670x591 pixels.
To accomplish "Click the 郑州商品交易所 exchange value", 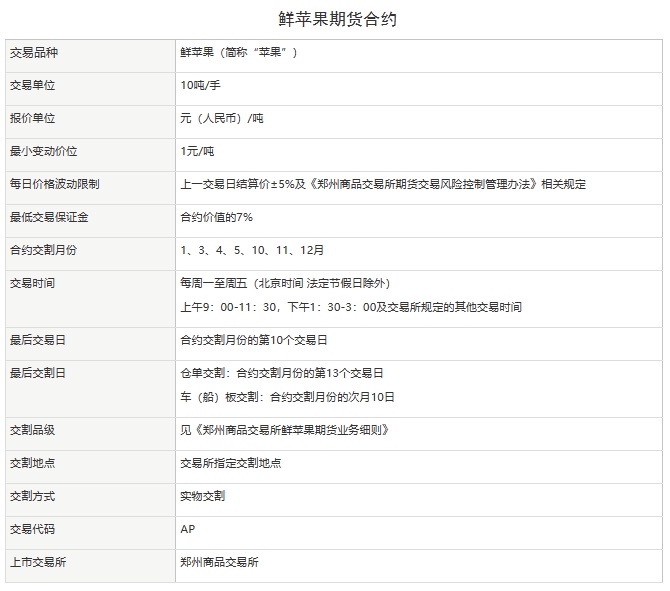I will 219,562.
